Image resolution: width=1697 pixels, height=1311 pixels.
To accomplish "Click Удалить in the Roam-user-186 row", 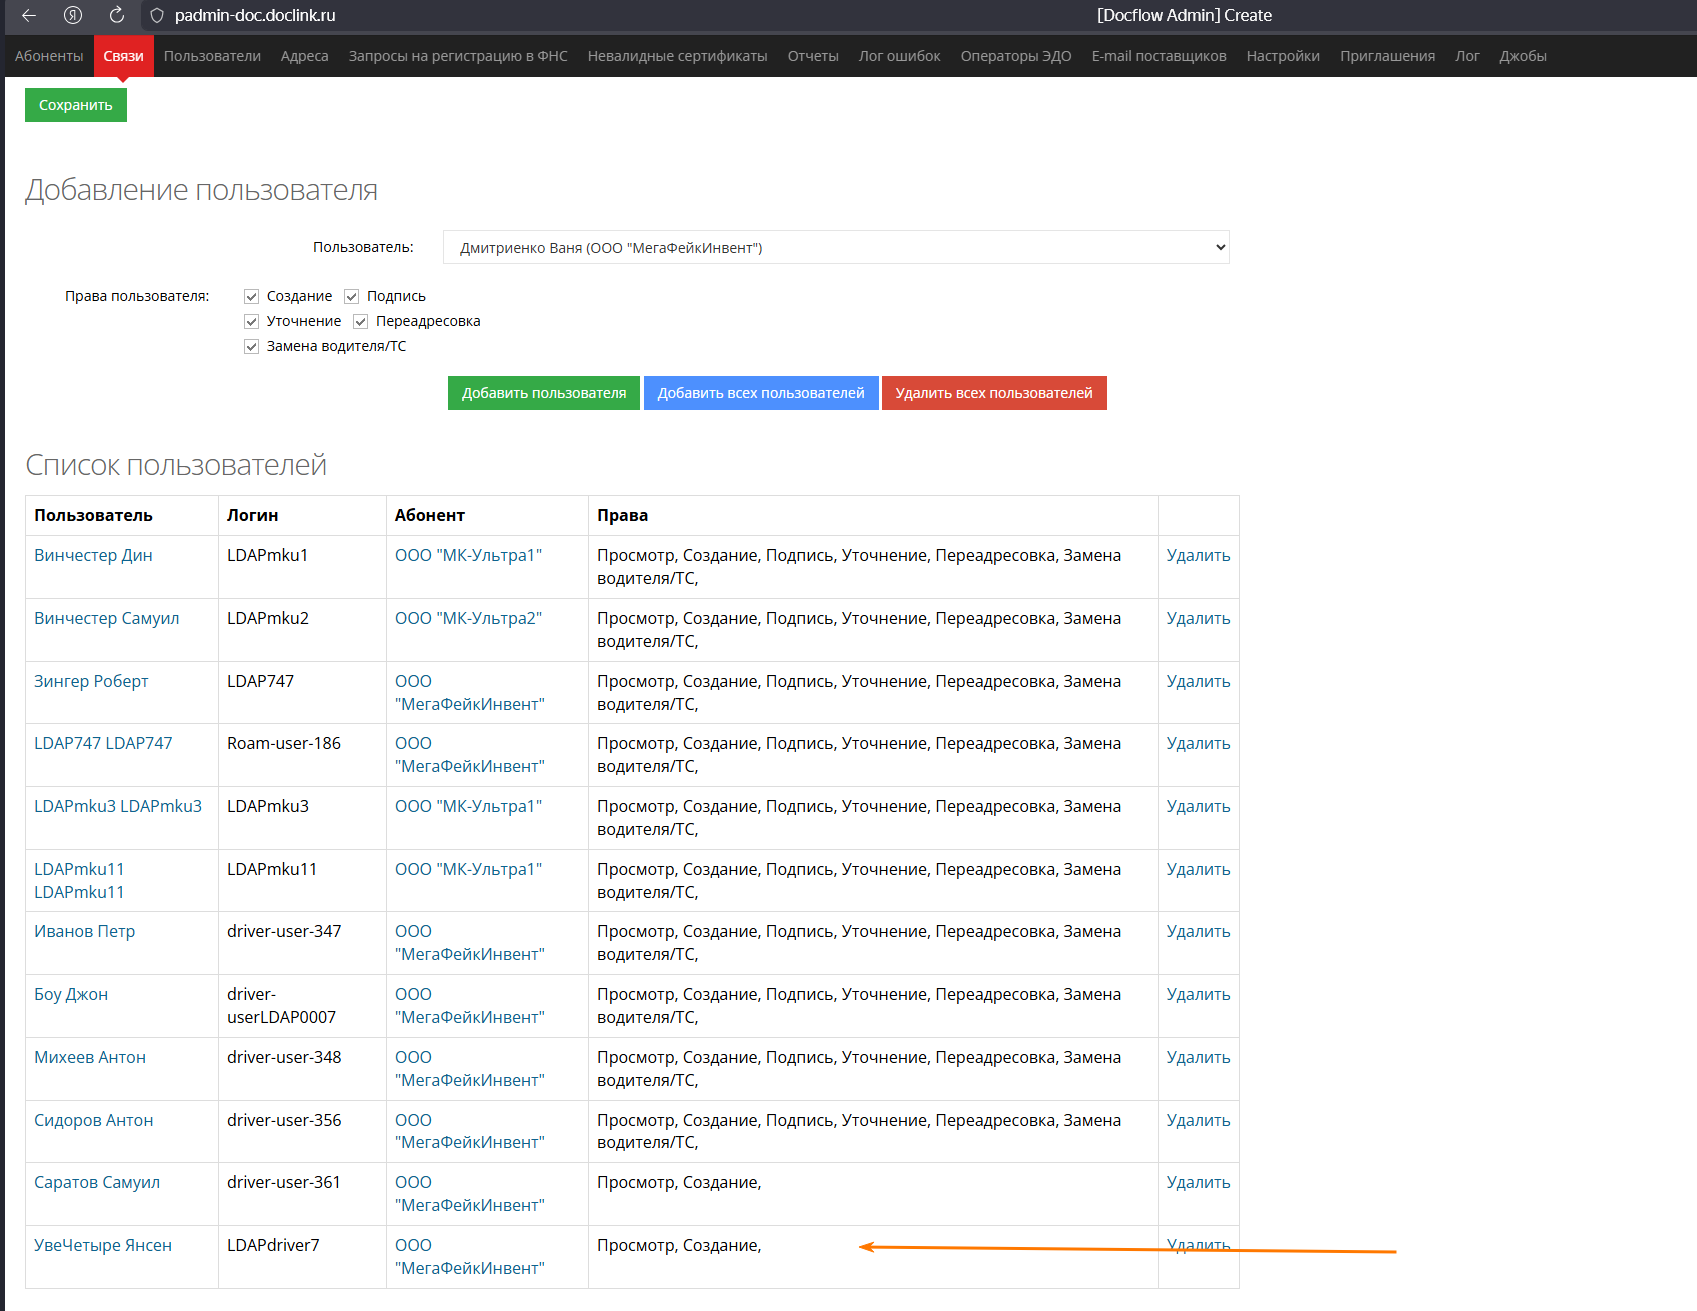I will tap(1198, 744).
